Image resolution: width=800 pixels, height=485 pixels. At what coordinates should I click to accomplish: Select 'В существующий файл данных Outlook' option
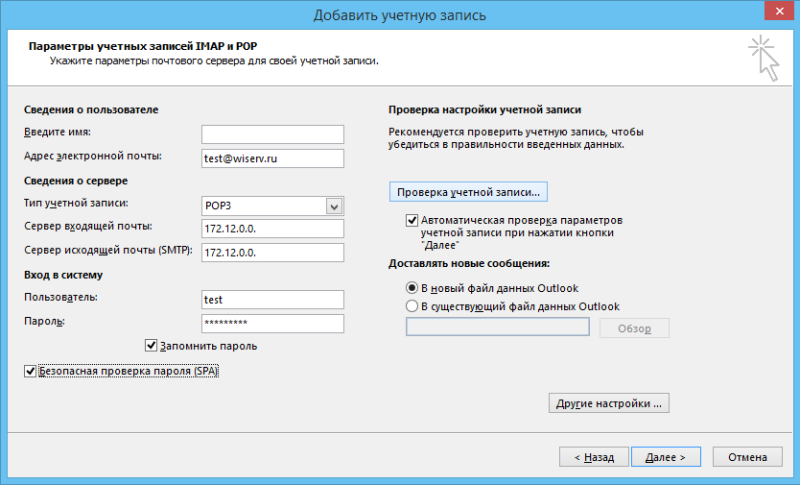[x=412, y=306]
